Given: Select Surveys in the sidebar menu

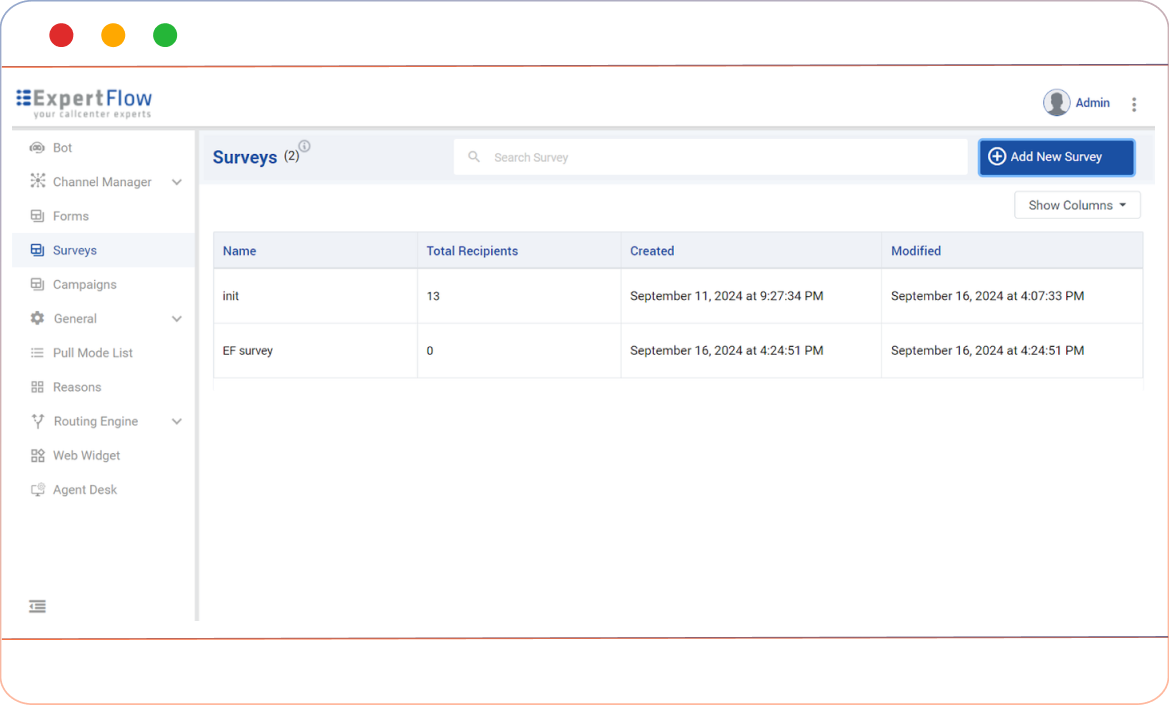Looking at the screenshot, I should pos(75,251).
